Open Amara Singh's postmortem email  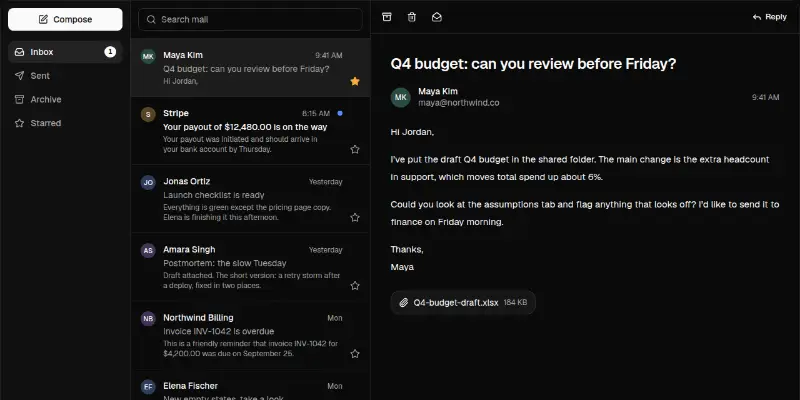pos(250,267)
